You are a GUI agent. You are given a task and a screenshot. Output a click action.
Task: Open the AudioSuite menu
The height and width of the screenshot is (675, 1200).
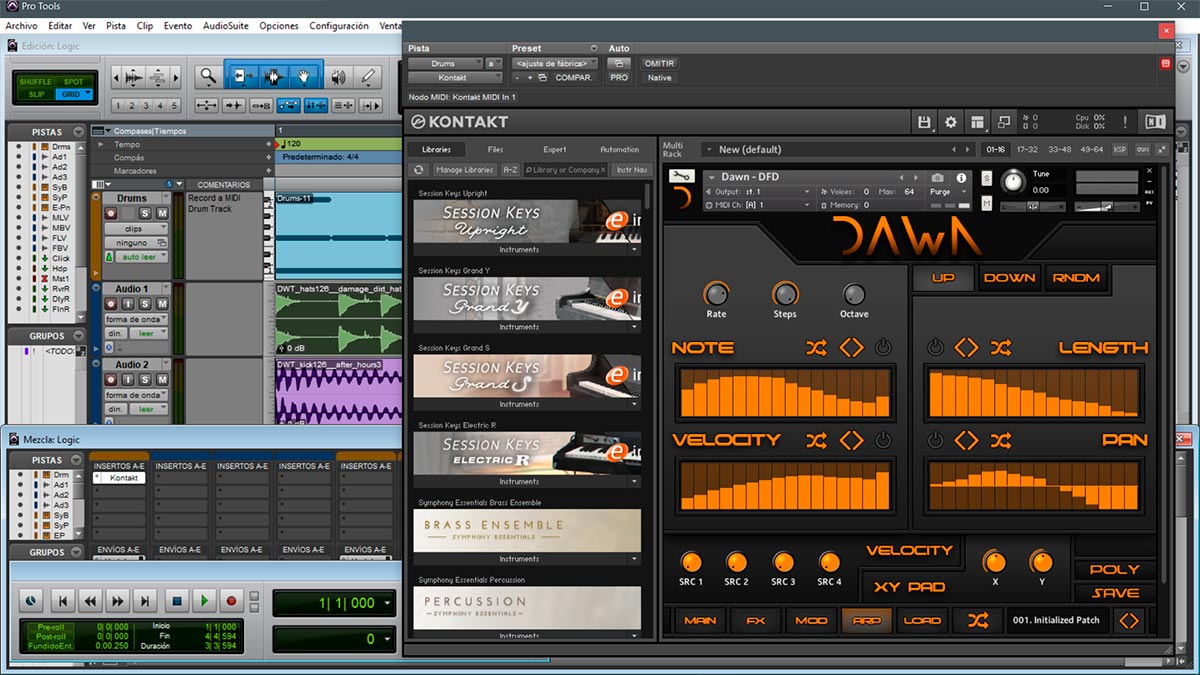pyautogui.click(x=227, y=26)
